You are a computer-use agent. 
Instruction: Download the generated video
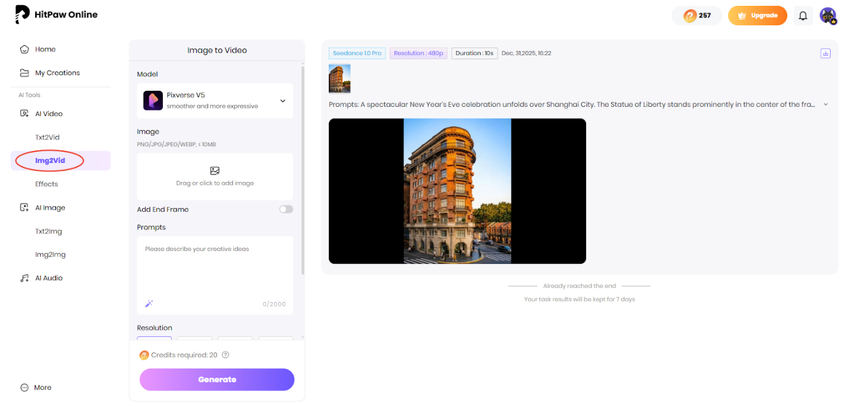tap(825, 53)
